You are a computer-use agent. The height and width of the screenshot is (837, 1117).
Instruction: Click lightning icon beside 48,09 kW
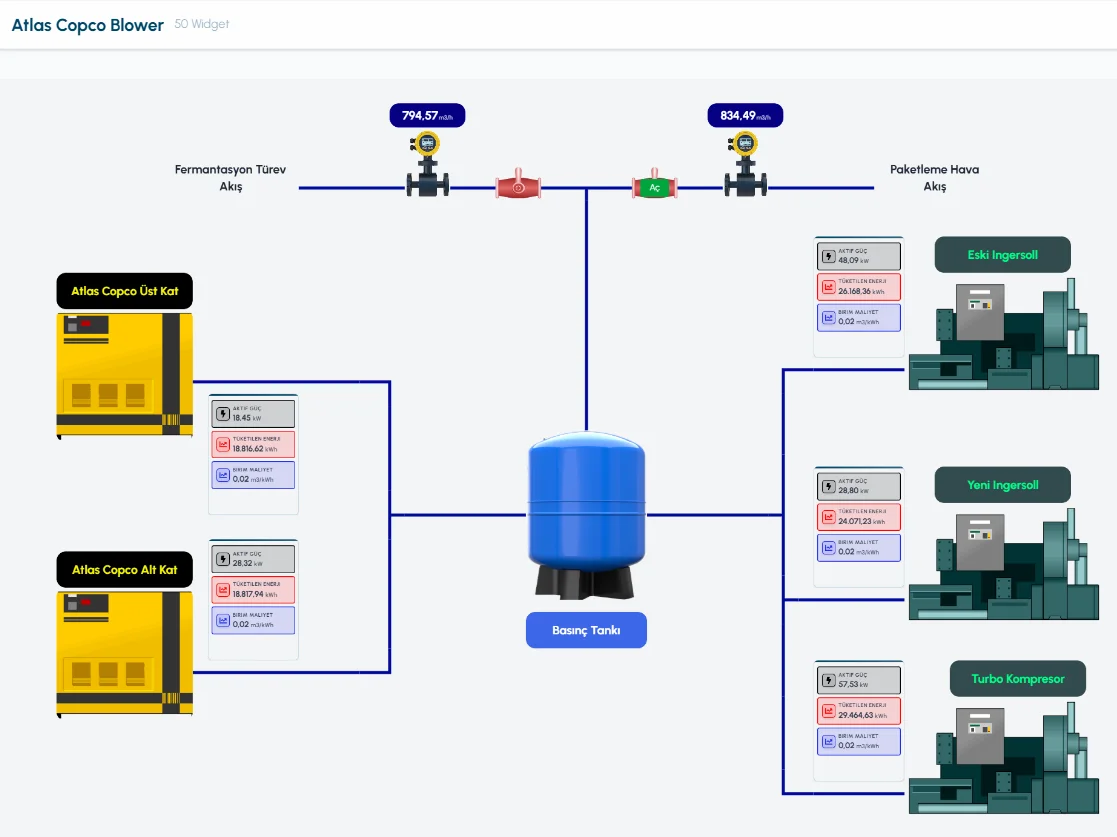pyautogui.click(x=828, y=256)
